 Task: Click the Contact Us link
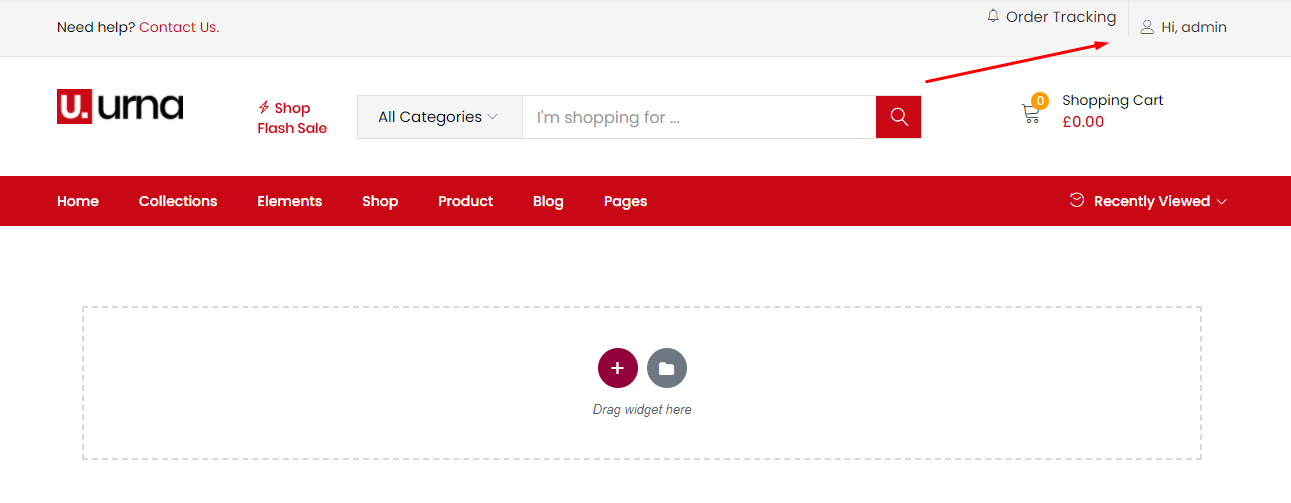point(179,27)
